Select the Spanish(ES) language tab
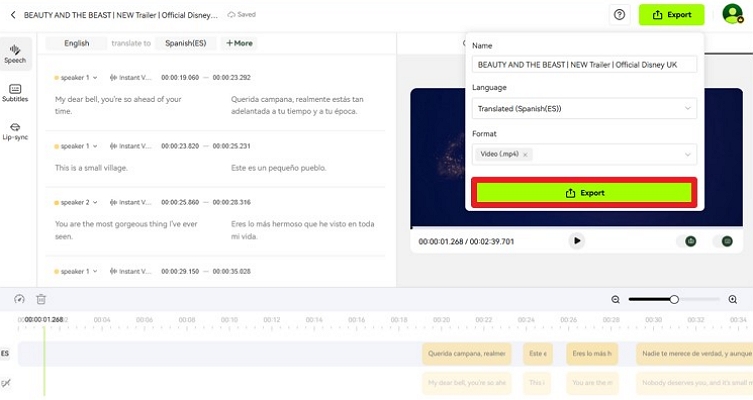 (187, 43)
